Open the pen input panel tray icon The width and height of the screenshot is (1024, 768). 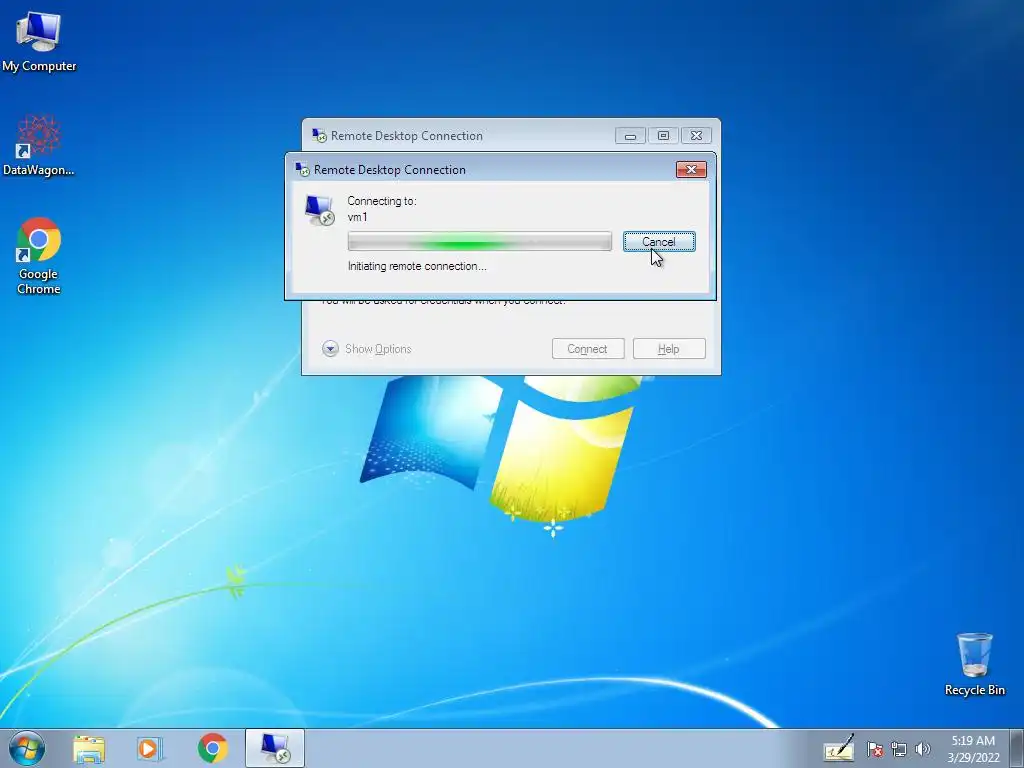tap(839, 749)
